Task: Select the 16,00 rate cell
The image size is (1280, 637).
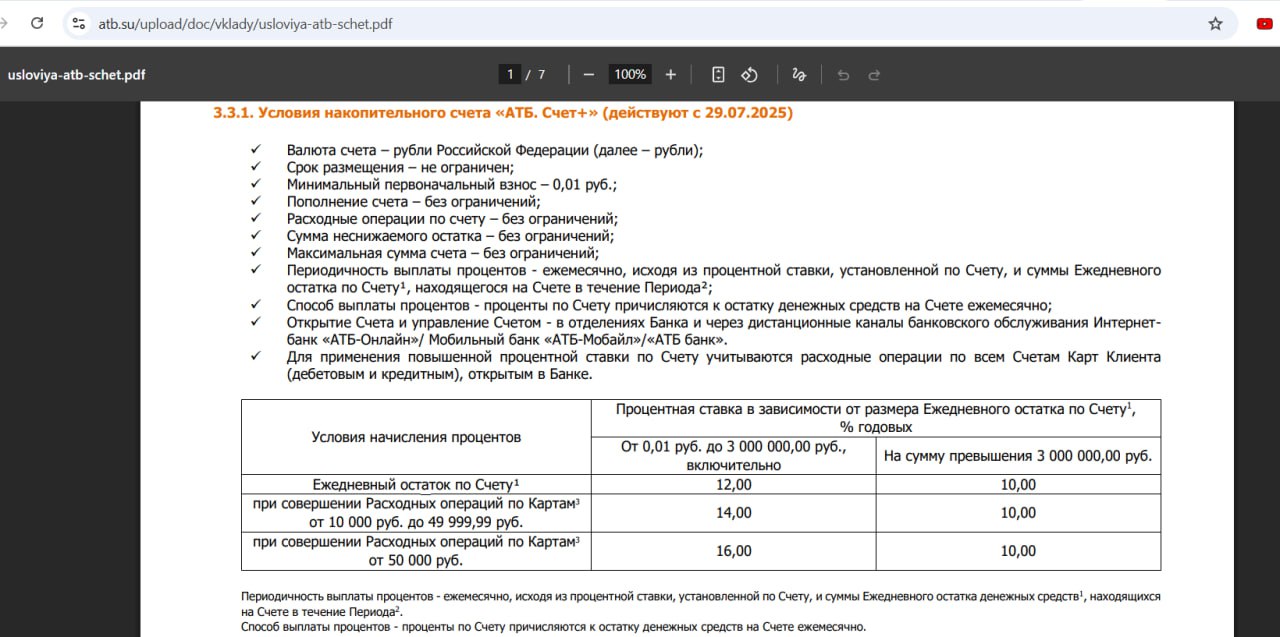Action: pyautogui.click(x=734, y=550)
